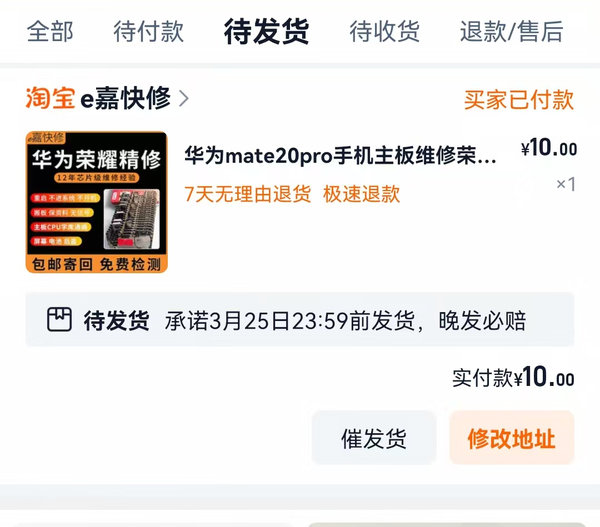This screenshot has width=600, height=527.
Task: Switch to the 全部 orders tab
Action: [x=50, y=31]
